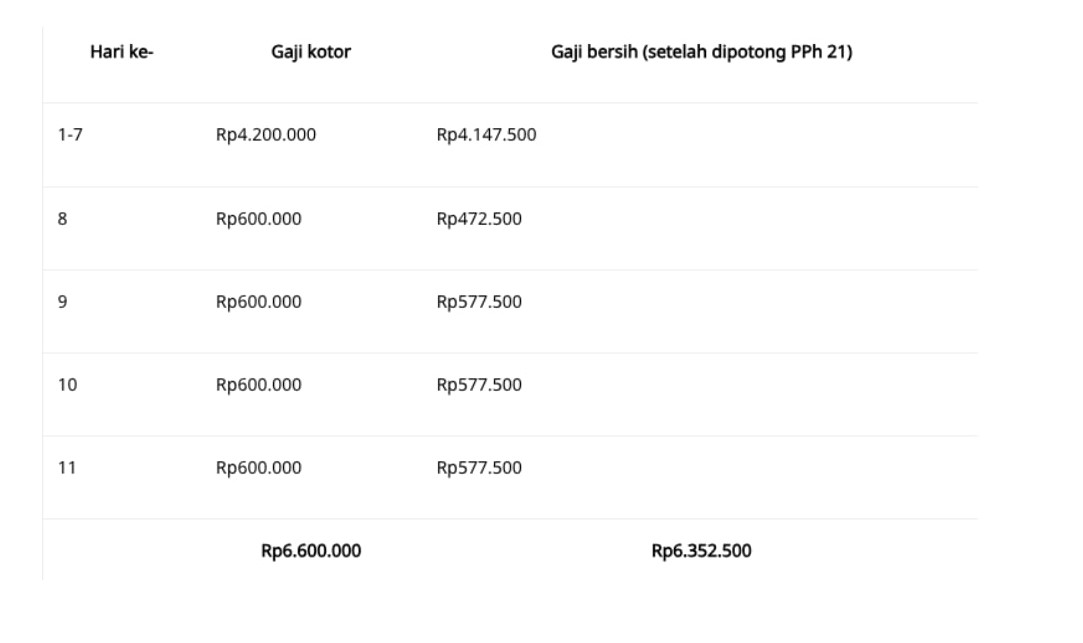Click day '9' in first column
Viewport: 1083px width, 643px height.
[62, 302]
